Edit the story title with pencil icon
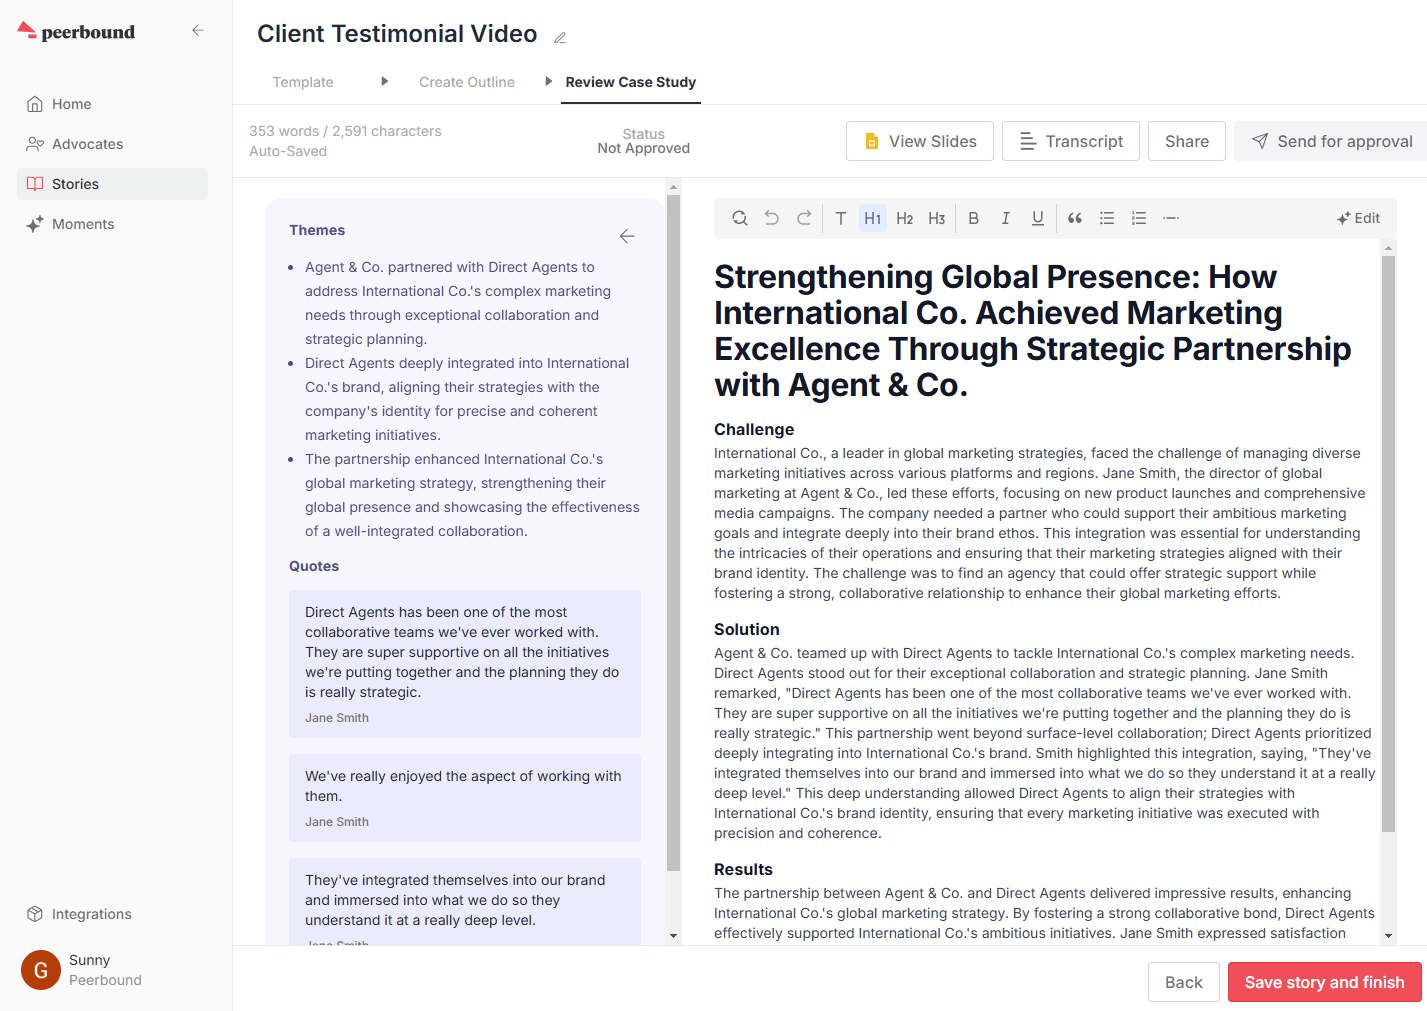 (x=560, y=38)
